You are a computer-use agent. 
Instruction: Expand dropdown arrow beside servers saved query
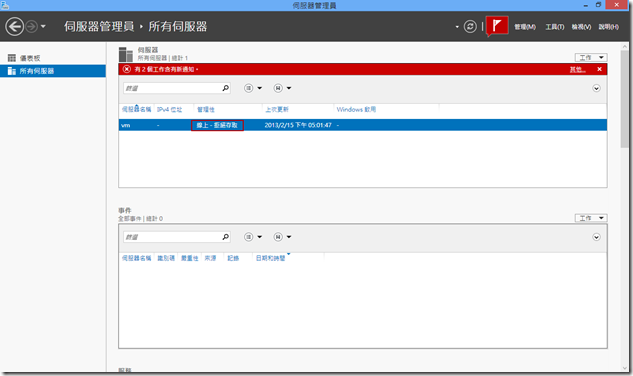pyautogui.click(x=289, y=88)
